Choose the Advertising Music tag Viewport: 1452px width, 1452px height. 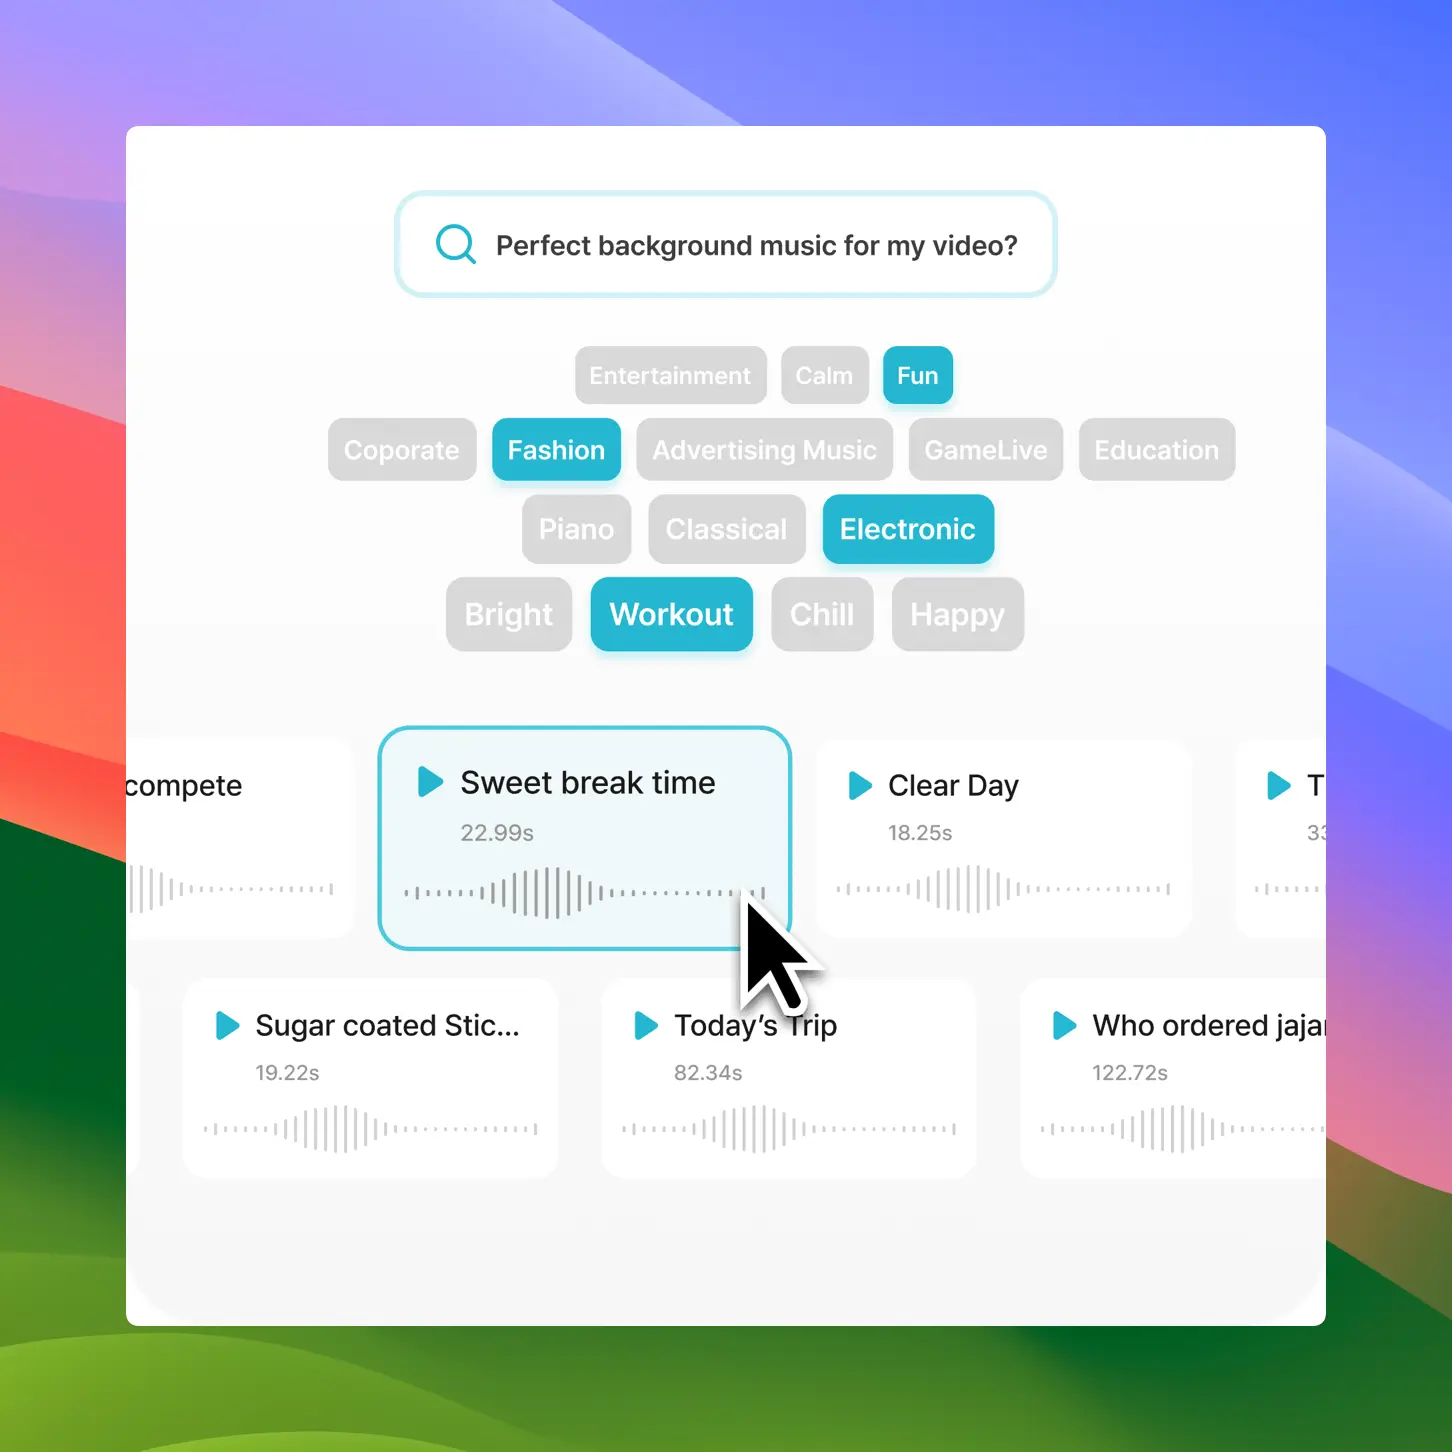pyautogui.click(x=764, y=450)
